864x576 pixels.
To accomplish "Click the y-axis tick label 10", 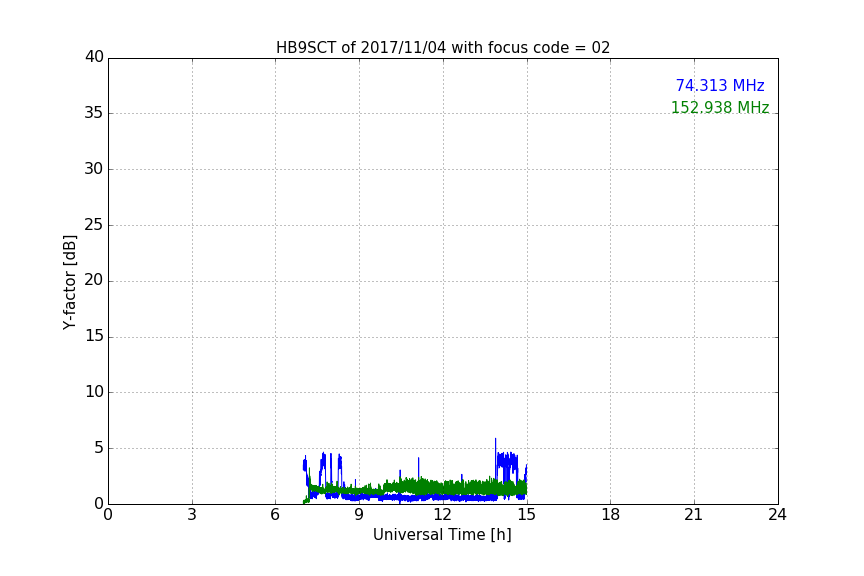I will click(94, 392).
